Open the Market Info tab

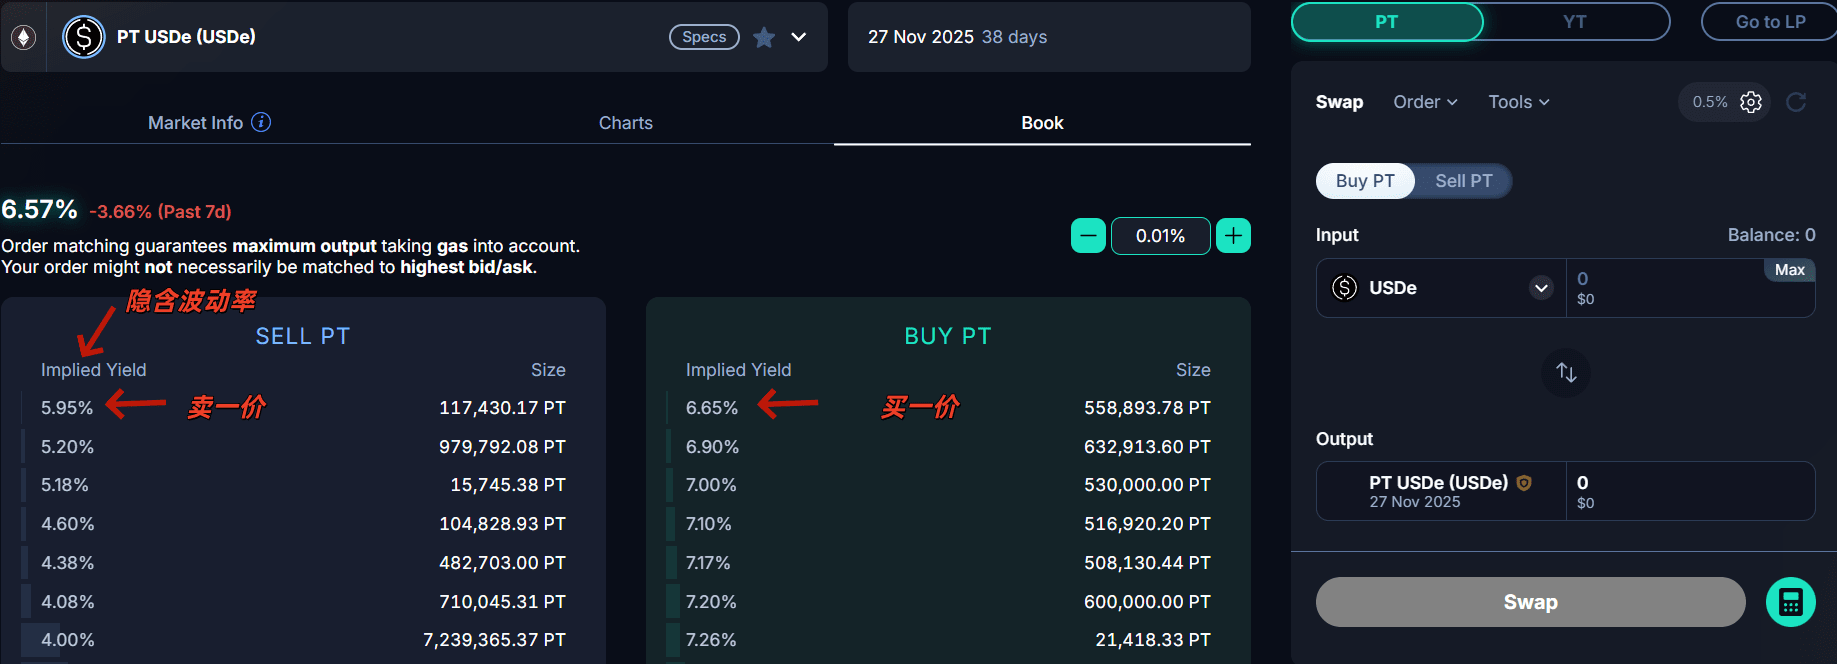pyautogui.click(x=196, y=123)
